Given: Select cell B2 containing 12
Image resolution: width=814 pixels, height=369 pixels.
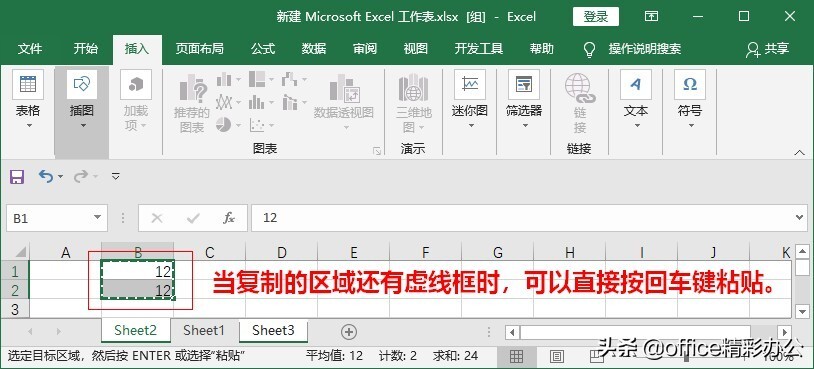Looking at the screenshot, I should coord(138,290).
